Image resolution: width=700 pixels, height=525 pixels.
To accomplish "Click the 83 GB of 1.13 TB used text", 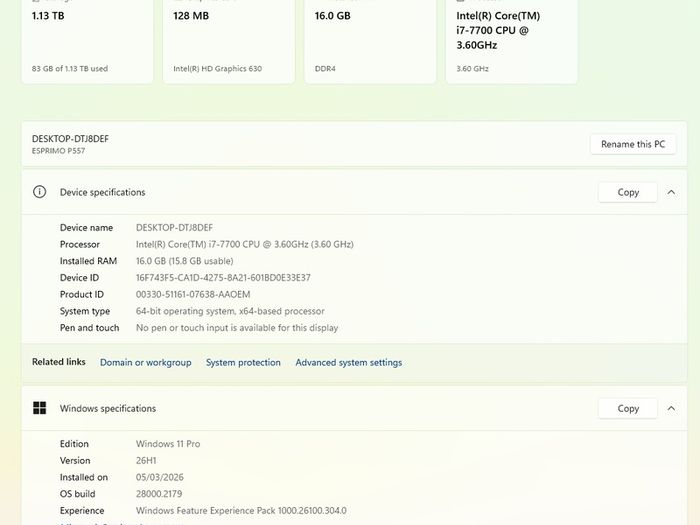I will [x=70, y=69].
